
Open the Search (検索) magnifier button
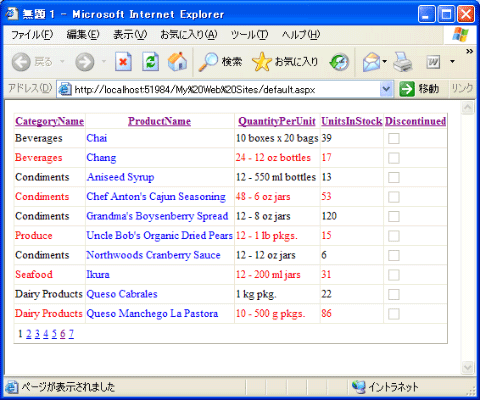[x=220, y=62]
